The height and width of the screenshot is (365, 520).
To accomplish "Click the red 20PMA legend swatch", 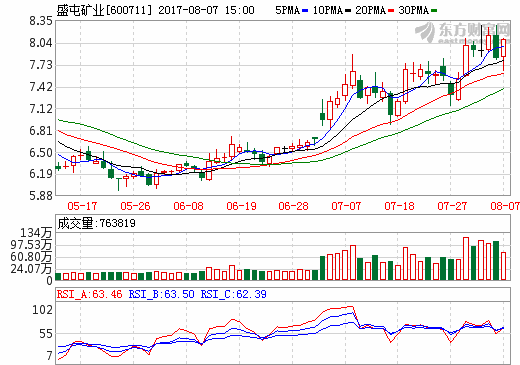I will [391, 11].
